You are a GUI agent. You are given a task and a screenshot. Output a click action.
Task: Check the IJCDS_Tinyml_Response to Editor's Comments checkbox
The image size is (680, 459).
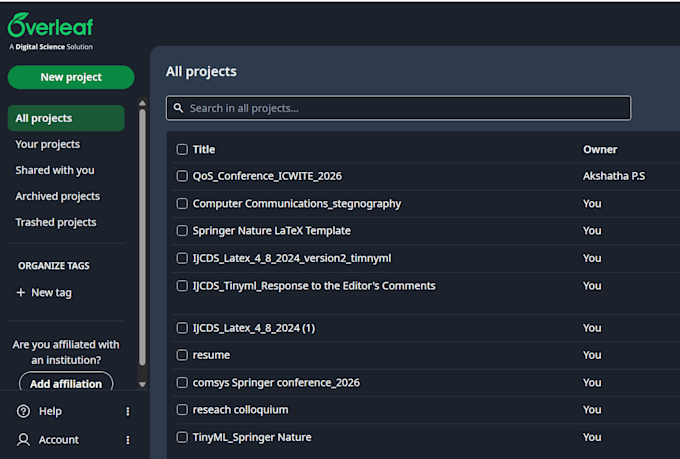(x=182, y=285)
